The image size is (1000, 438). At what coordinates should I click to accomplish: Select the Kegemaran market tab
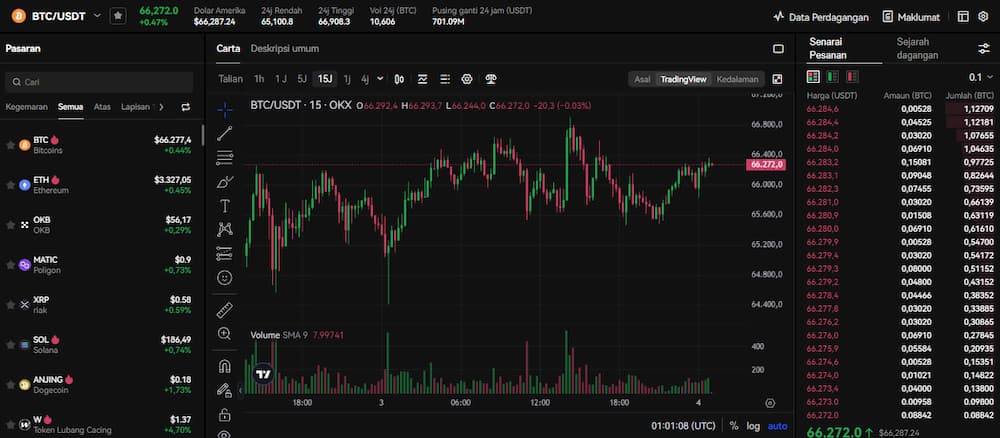27,107
